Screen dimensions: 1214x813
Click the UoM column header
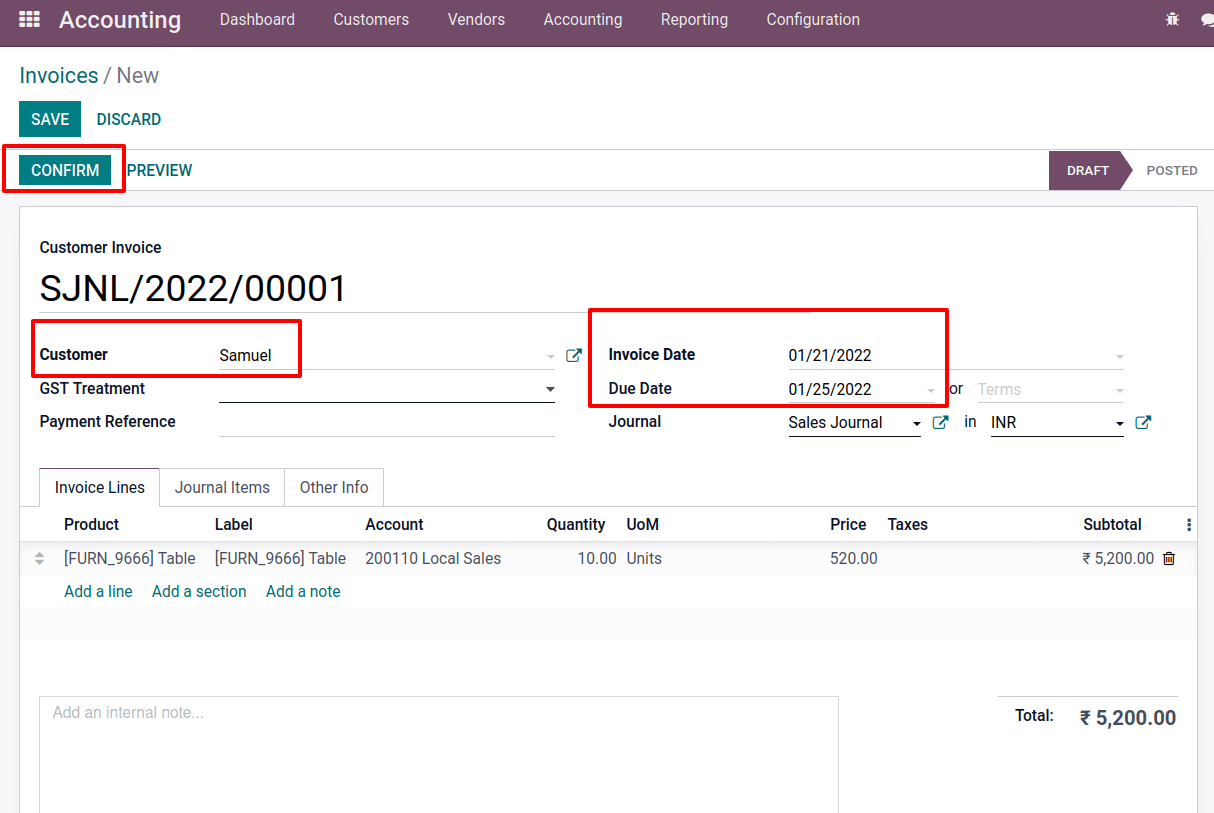[x=642, y=525]
